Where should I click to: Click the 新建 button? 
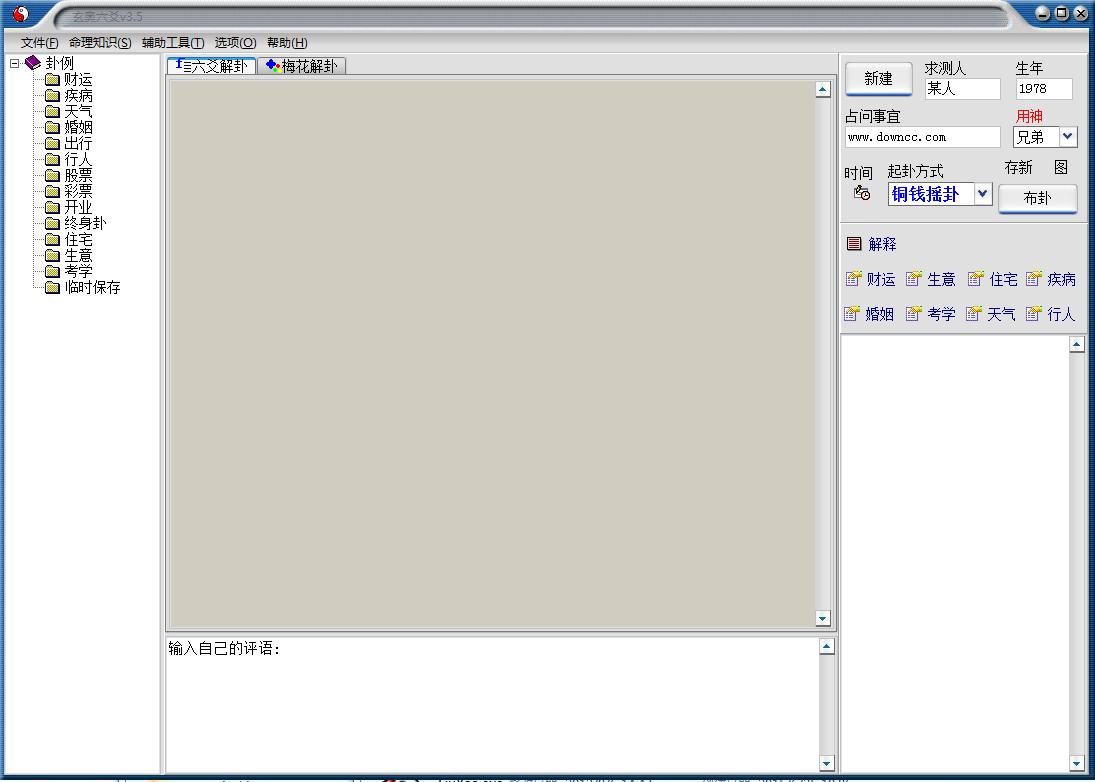[x=879, y=79]
